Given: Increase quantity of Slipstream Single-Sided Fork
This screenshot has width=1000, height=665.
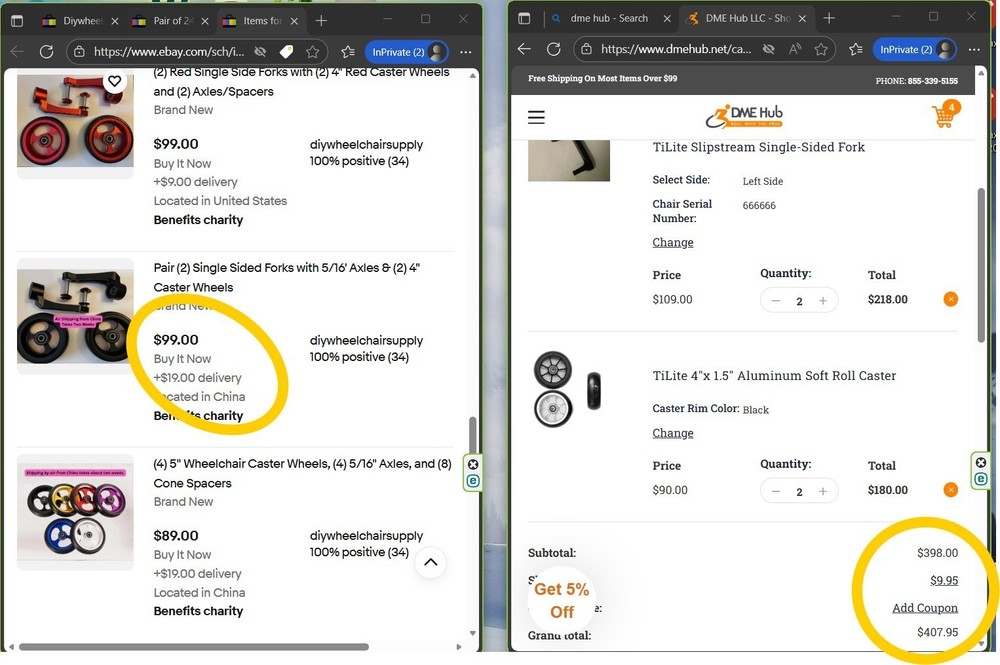Looking at the screenshot, I should pyautogui.click(x=823, y=300).
